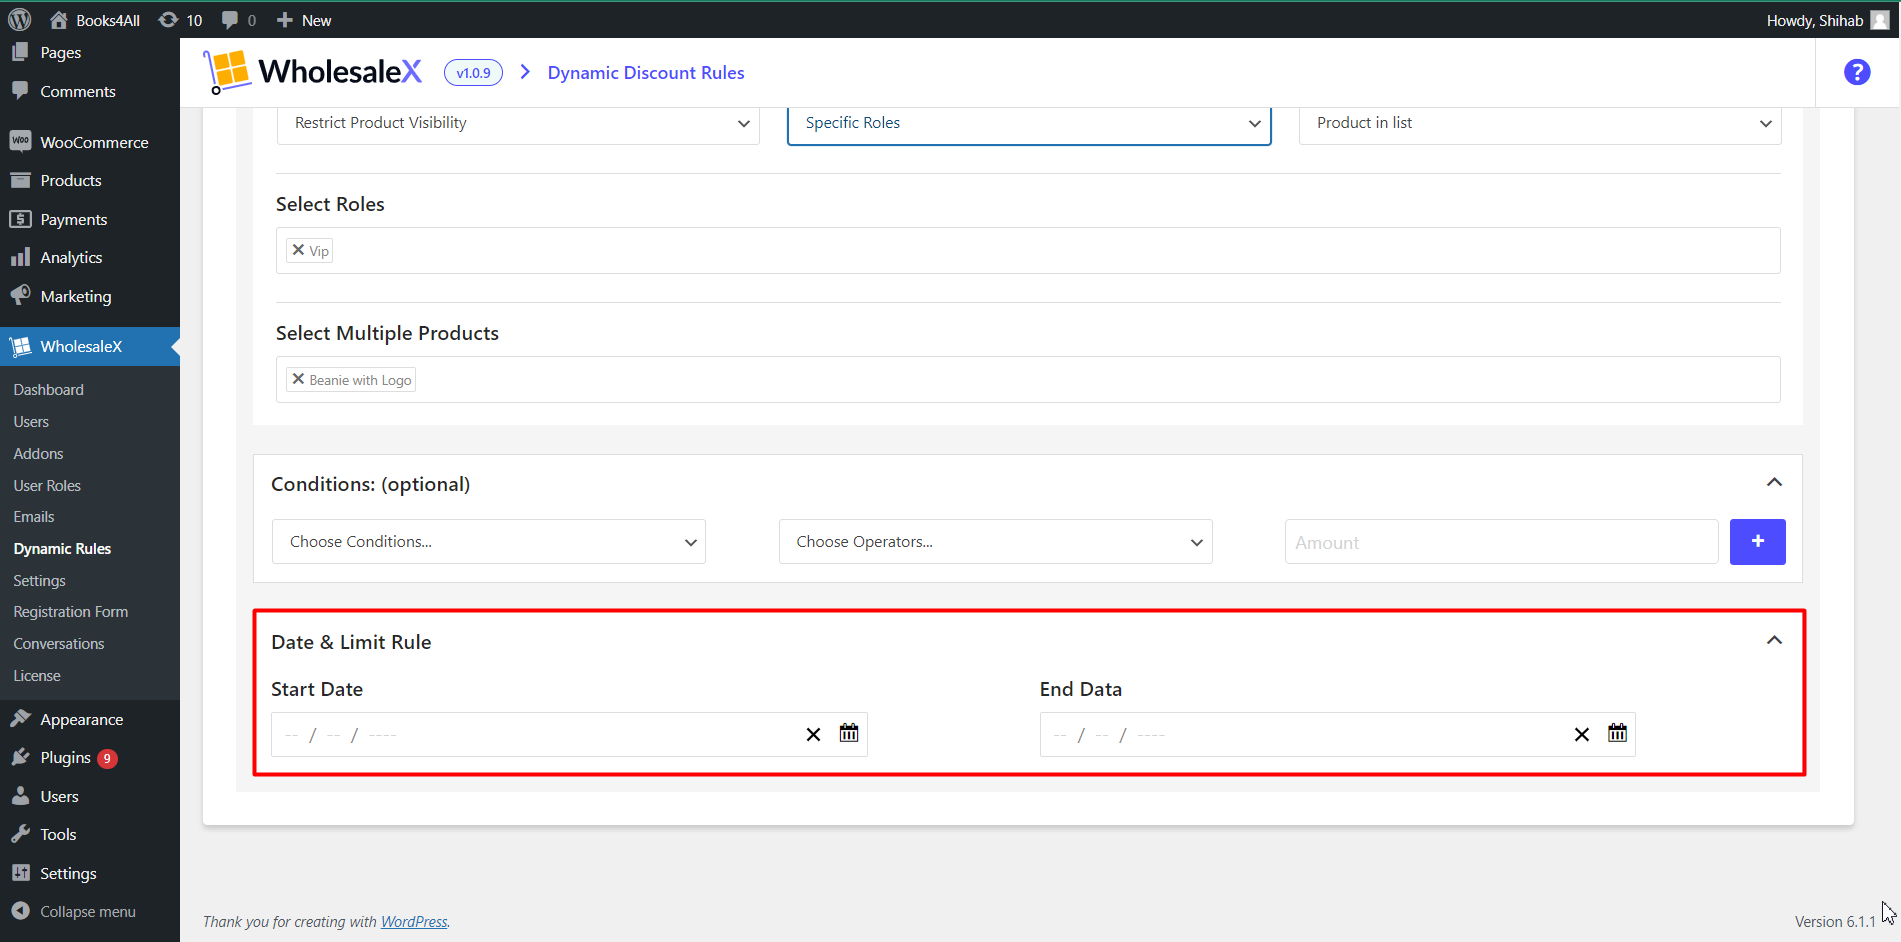Click the blue help question mark icon
Viewport: 1901px width, 942px height.
coord(1857,72)
